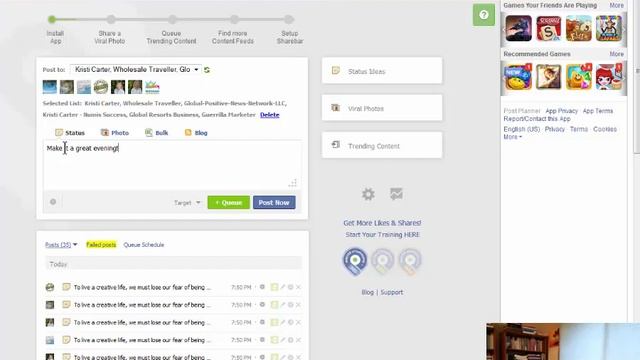Open the Cookies footer link
Image resolution: width=640 pixels, height=360 pixels.
[605, 129]
